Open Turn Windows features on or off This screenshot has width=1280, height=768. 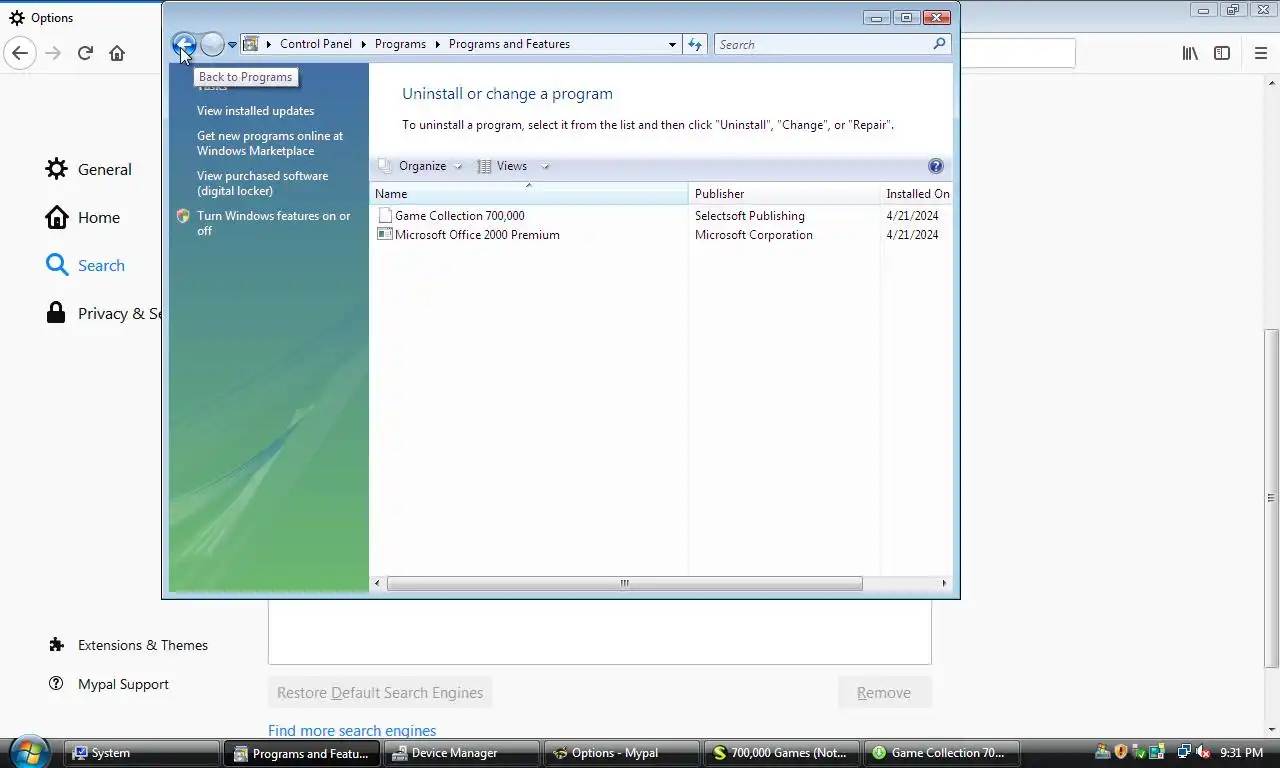(x=274, y=223)
